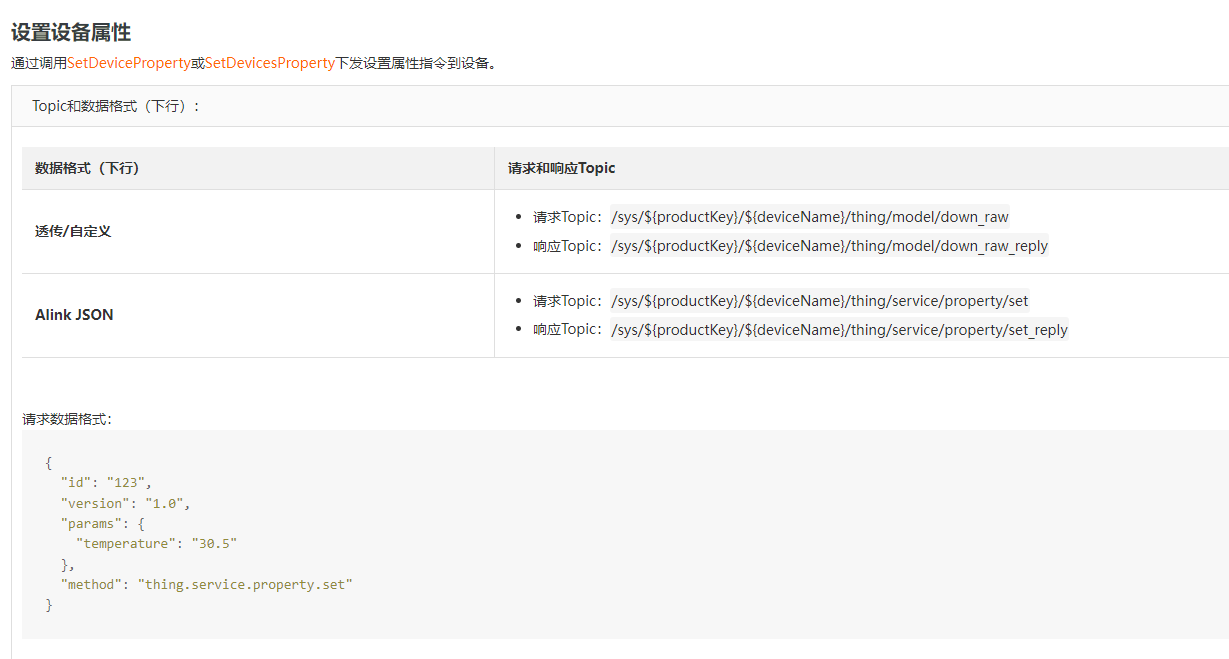Click the "method" thing.service.property.set line
The width and height of the screenshot is (1229, 659).
coord(207,584)
